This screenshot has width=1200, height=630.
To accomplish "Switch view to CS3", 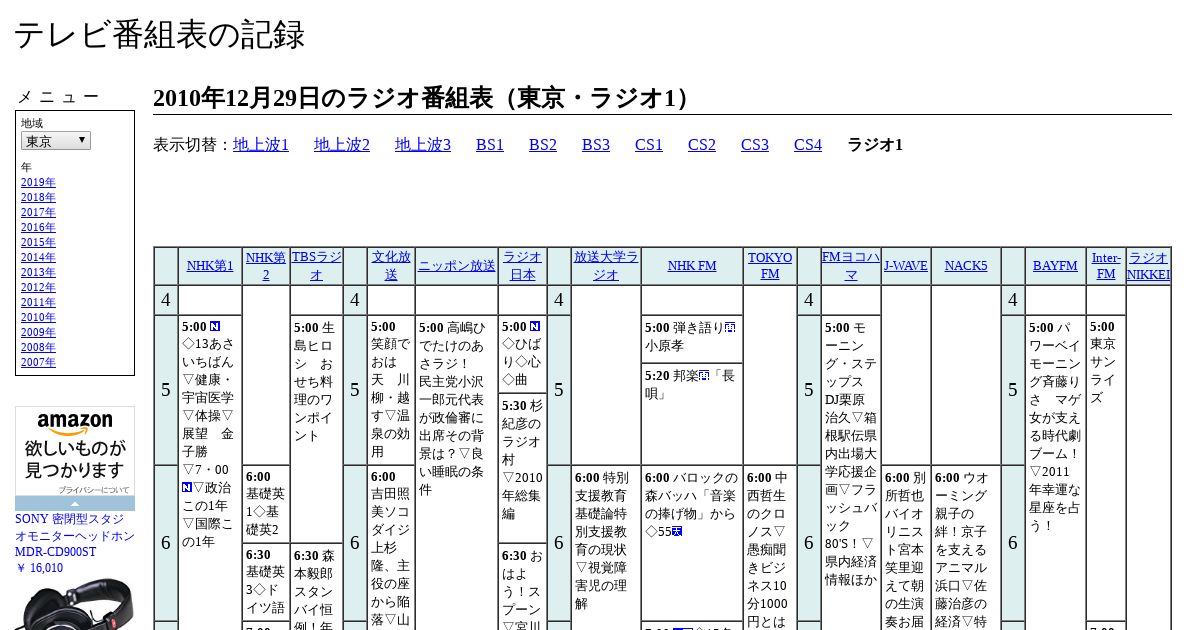I will click(x=755, y=145).
